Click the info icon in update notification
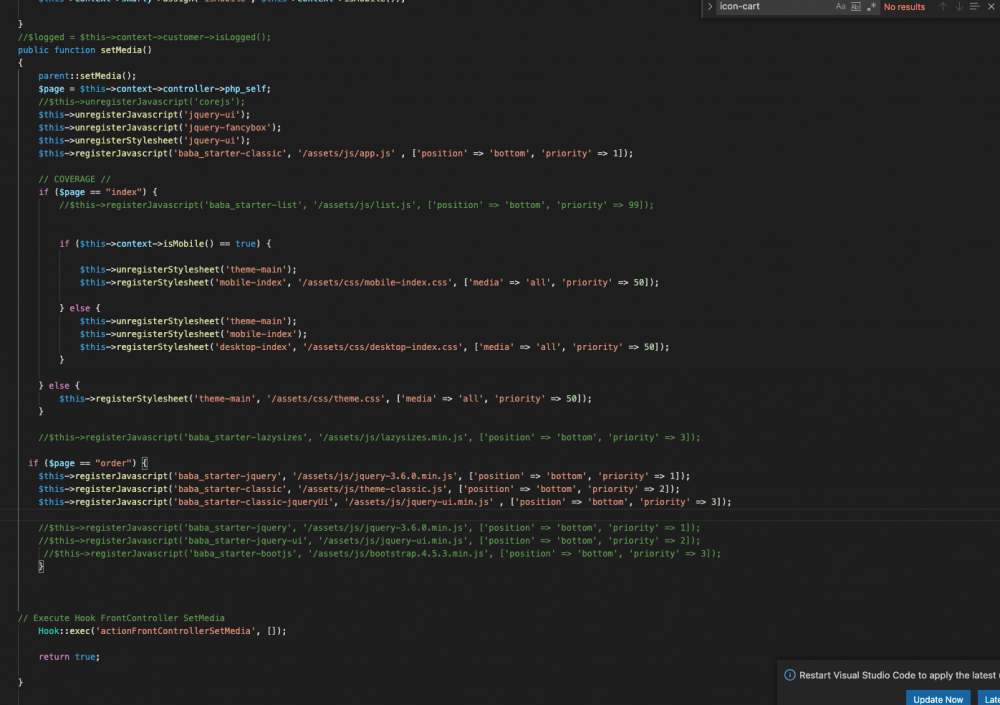 [x=789, y=675]
